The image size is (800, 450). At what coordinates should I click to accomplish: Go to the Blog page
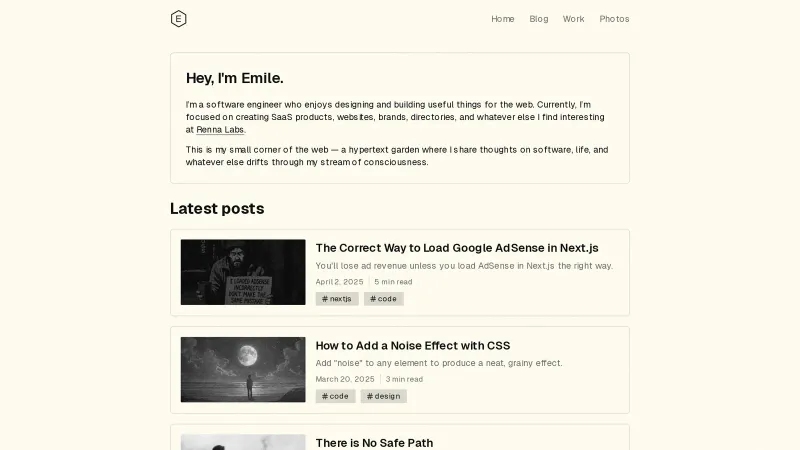(x=539, y=19)
